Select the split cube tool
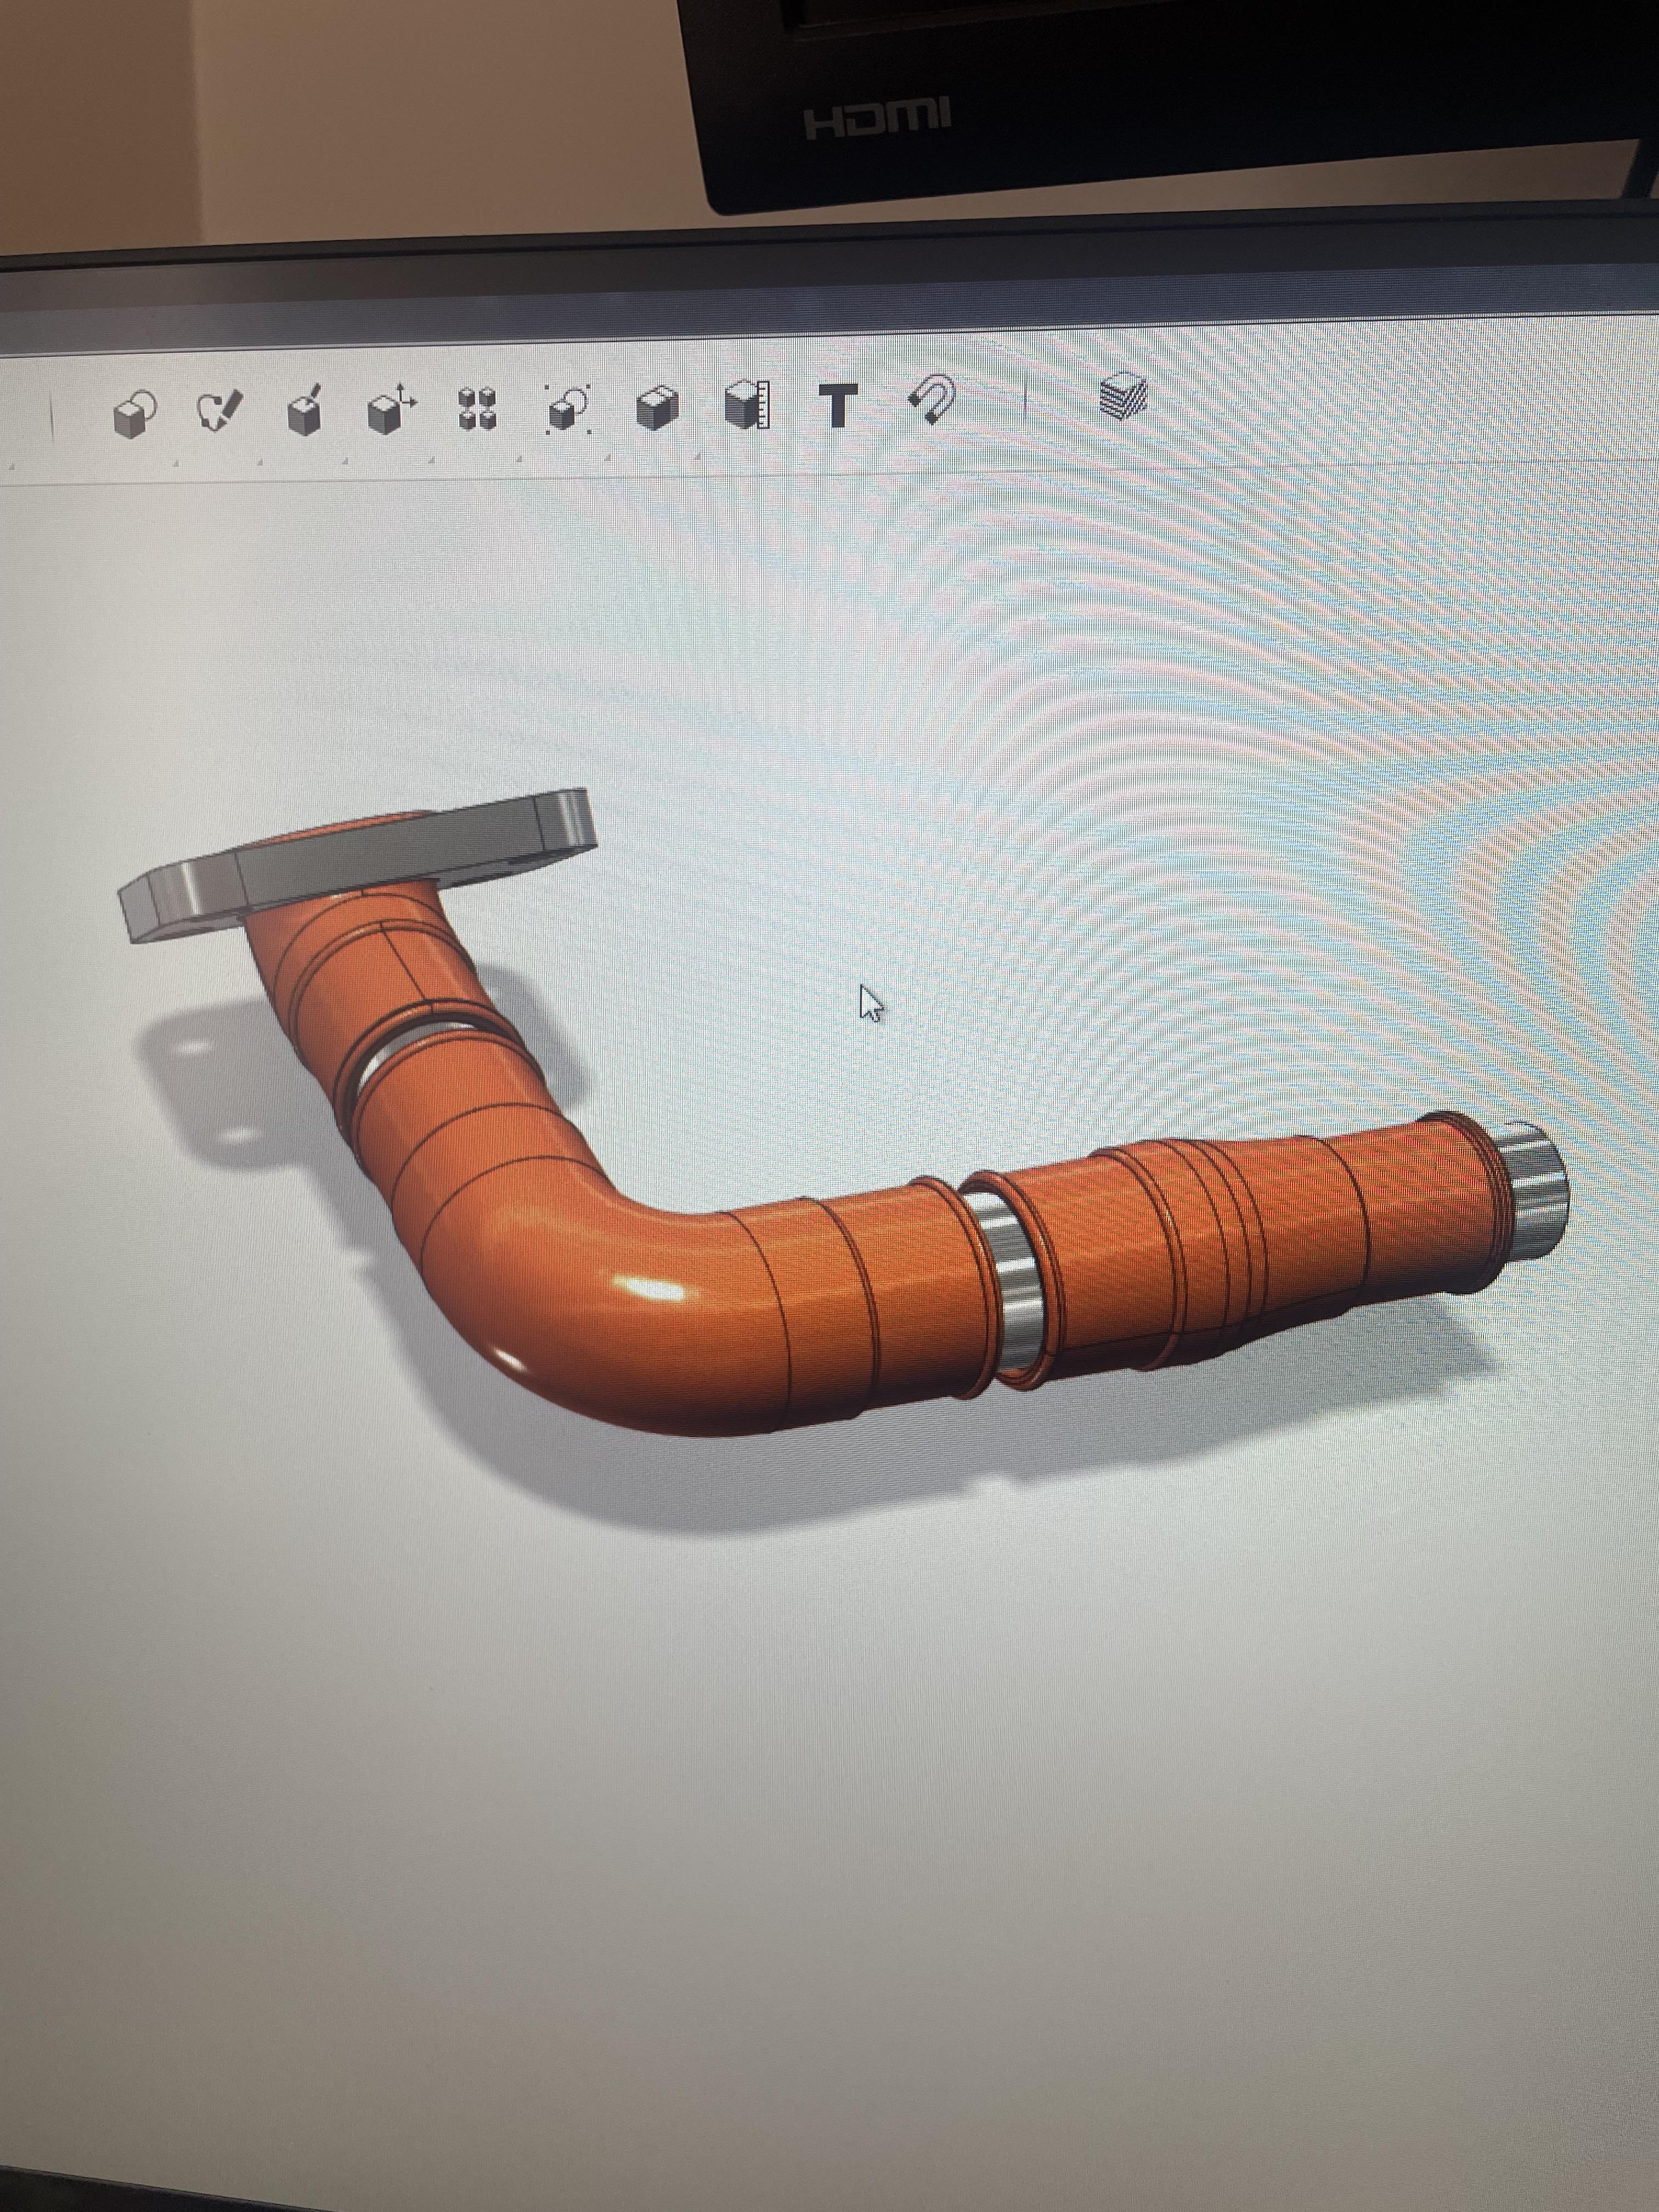Viewport: 1659px width, 2212px height. tap(657, 407)
